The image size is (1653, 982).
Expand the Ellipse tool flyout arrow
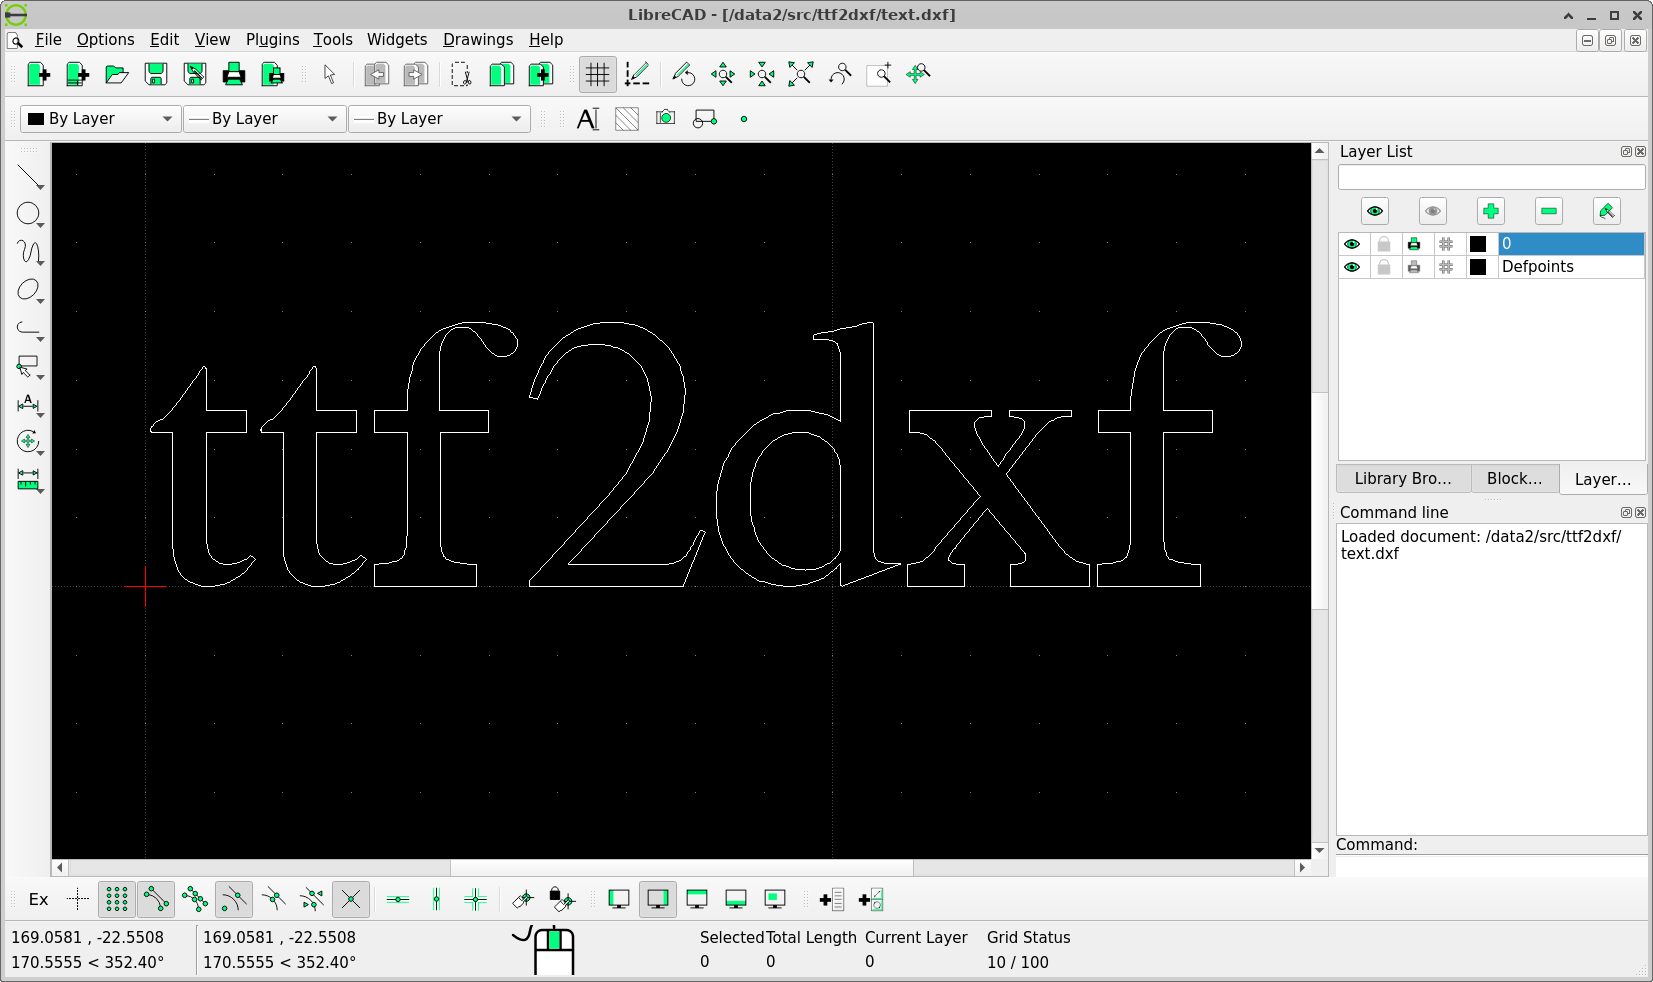[41, 301]
